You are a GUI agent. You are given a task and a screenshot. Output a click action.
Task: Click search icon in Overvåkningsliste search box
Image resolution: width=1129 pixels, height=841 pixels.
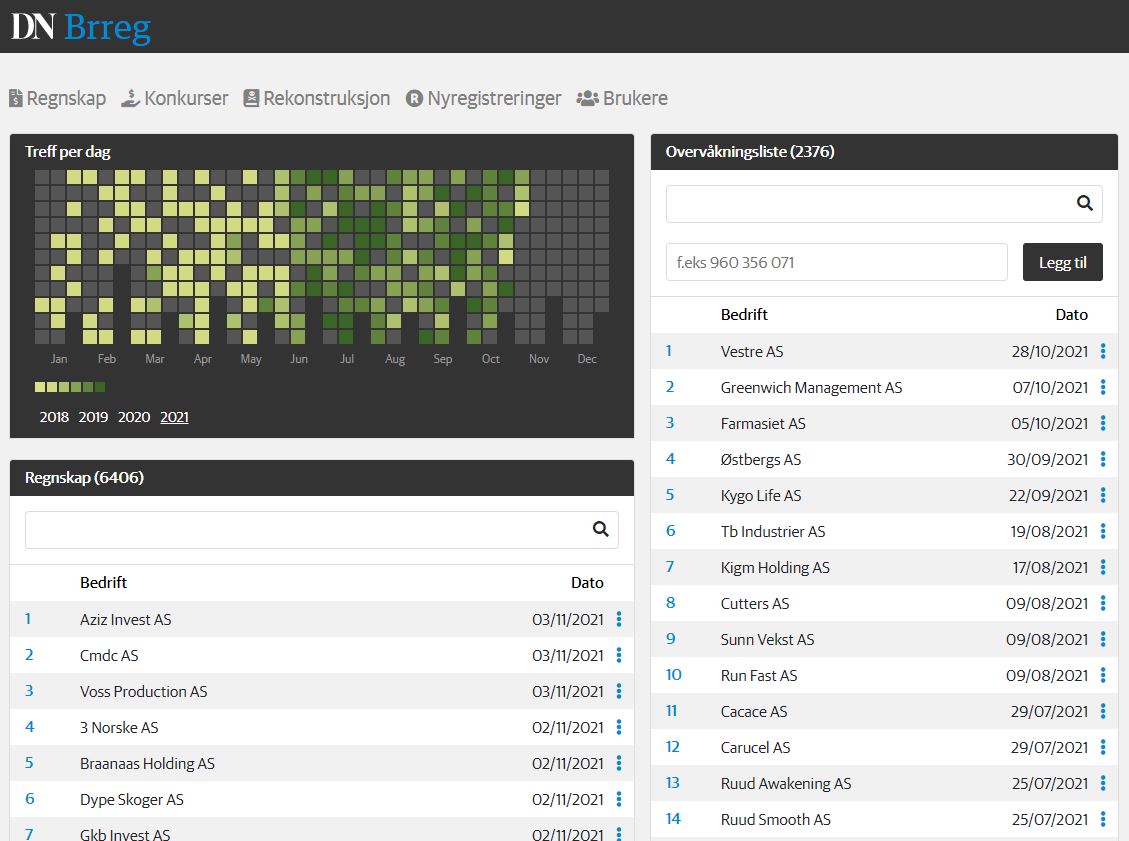click(x=1084, y=204)
